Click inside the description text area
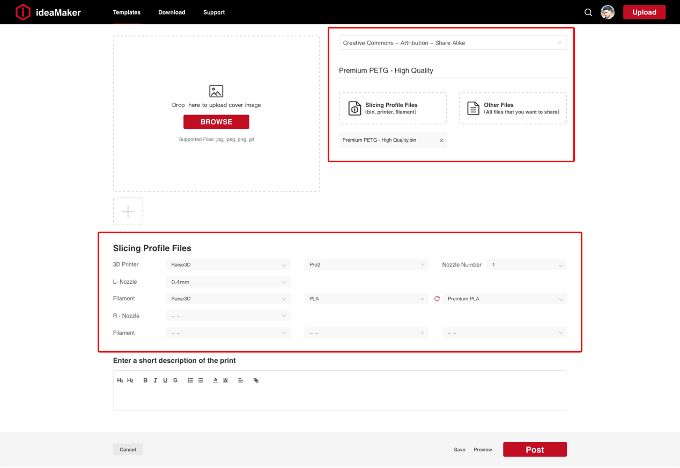This screenshot has width=680, height=468. (x=340, y=398)
